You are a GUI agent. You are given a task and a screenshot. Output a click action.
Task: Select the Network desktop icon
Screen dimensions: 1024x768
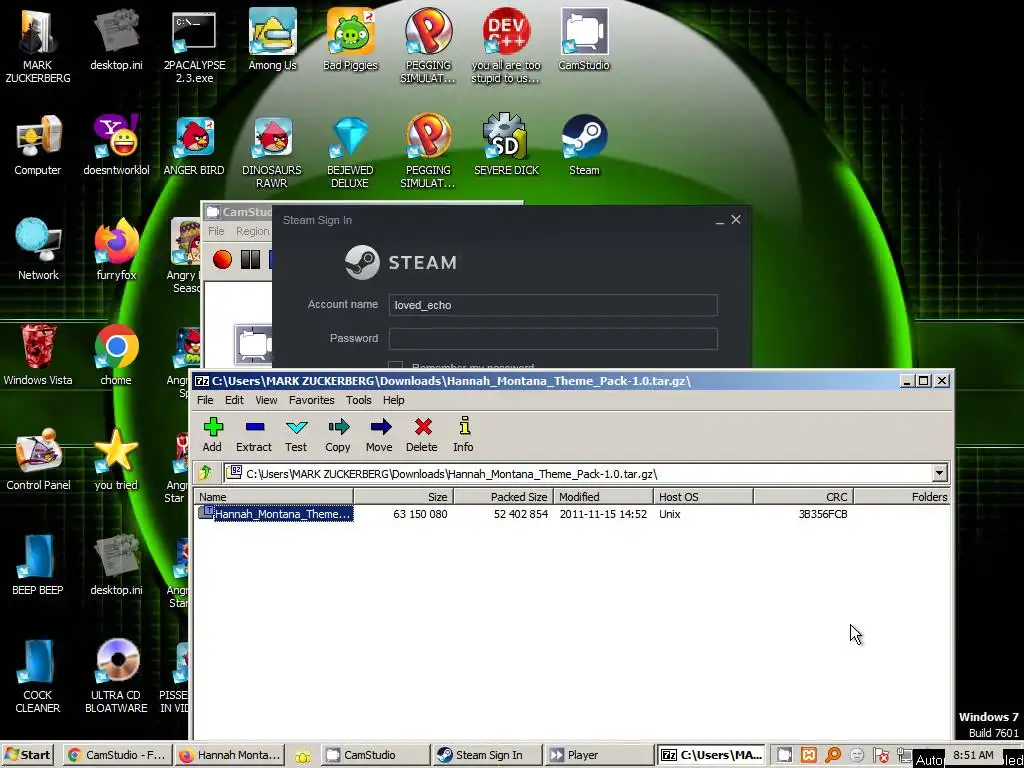click(37, 249)
